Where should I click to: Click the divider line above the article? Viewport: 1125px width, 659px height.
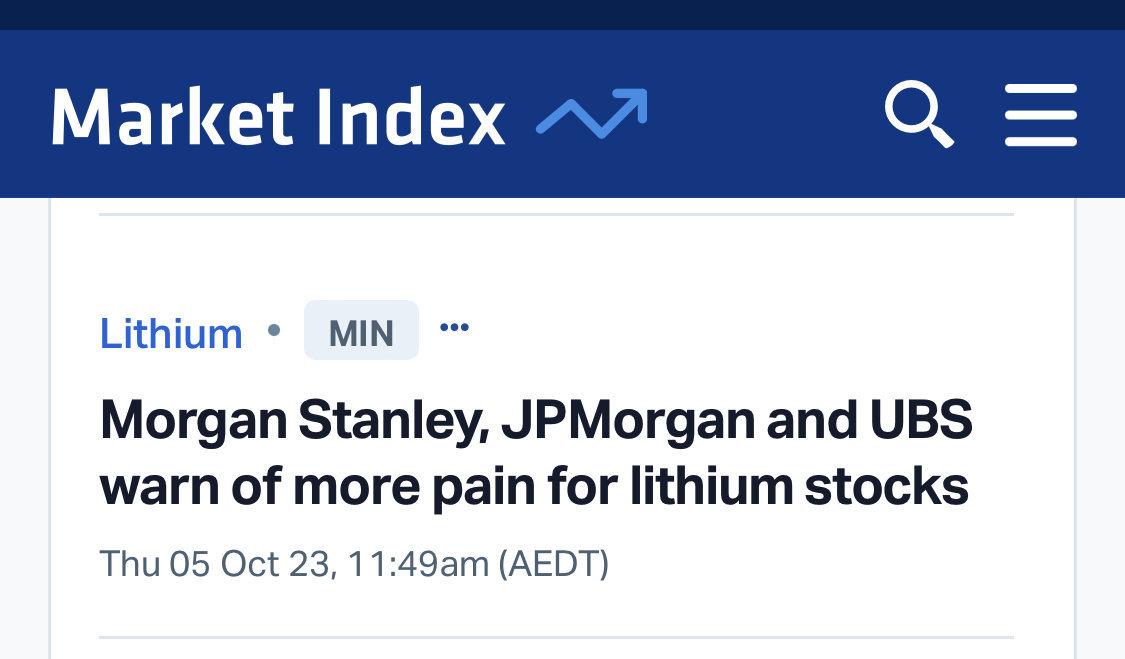(556, 214)
